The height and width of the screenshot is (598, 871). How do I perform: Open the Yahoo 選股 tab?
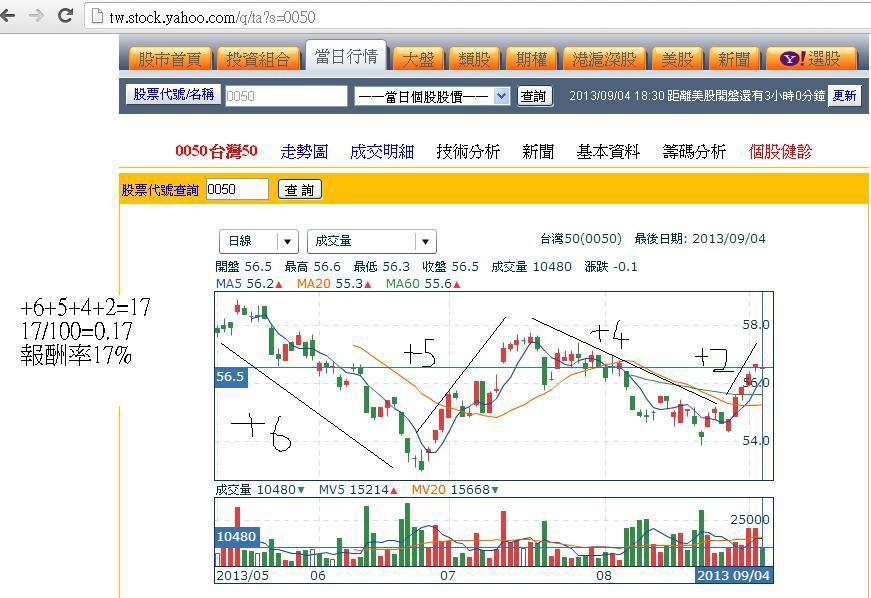pyautogui.click(x=811, y=58)
